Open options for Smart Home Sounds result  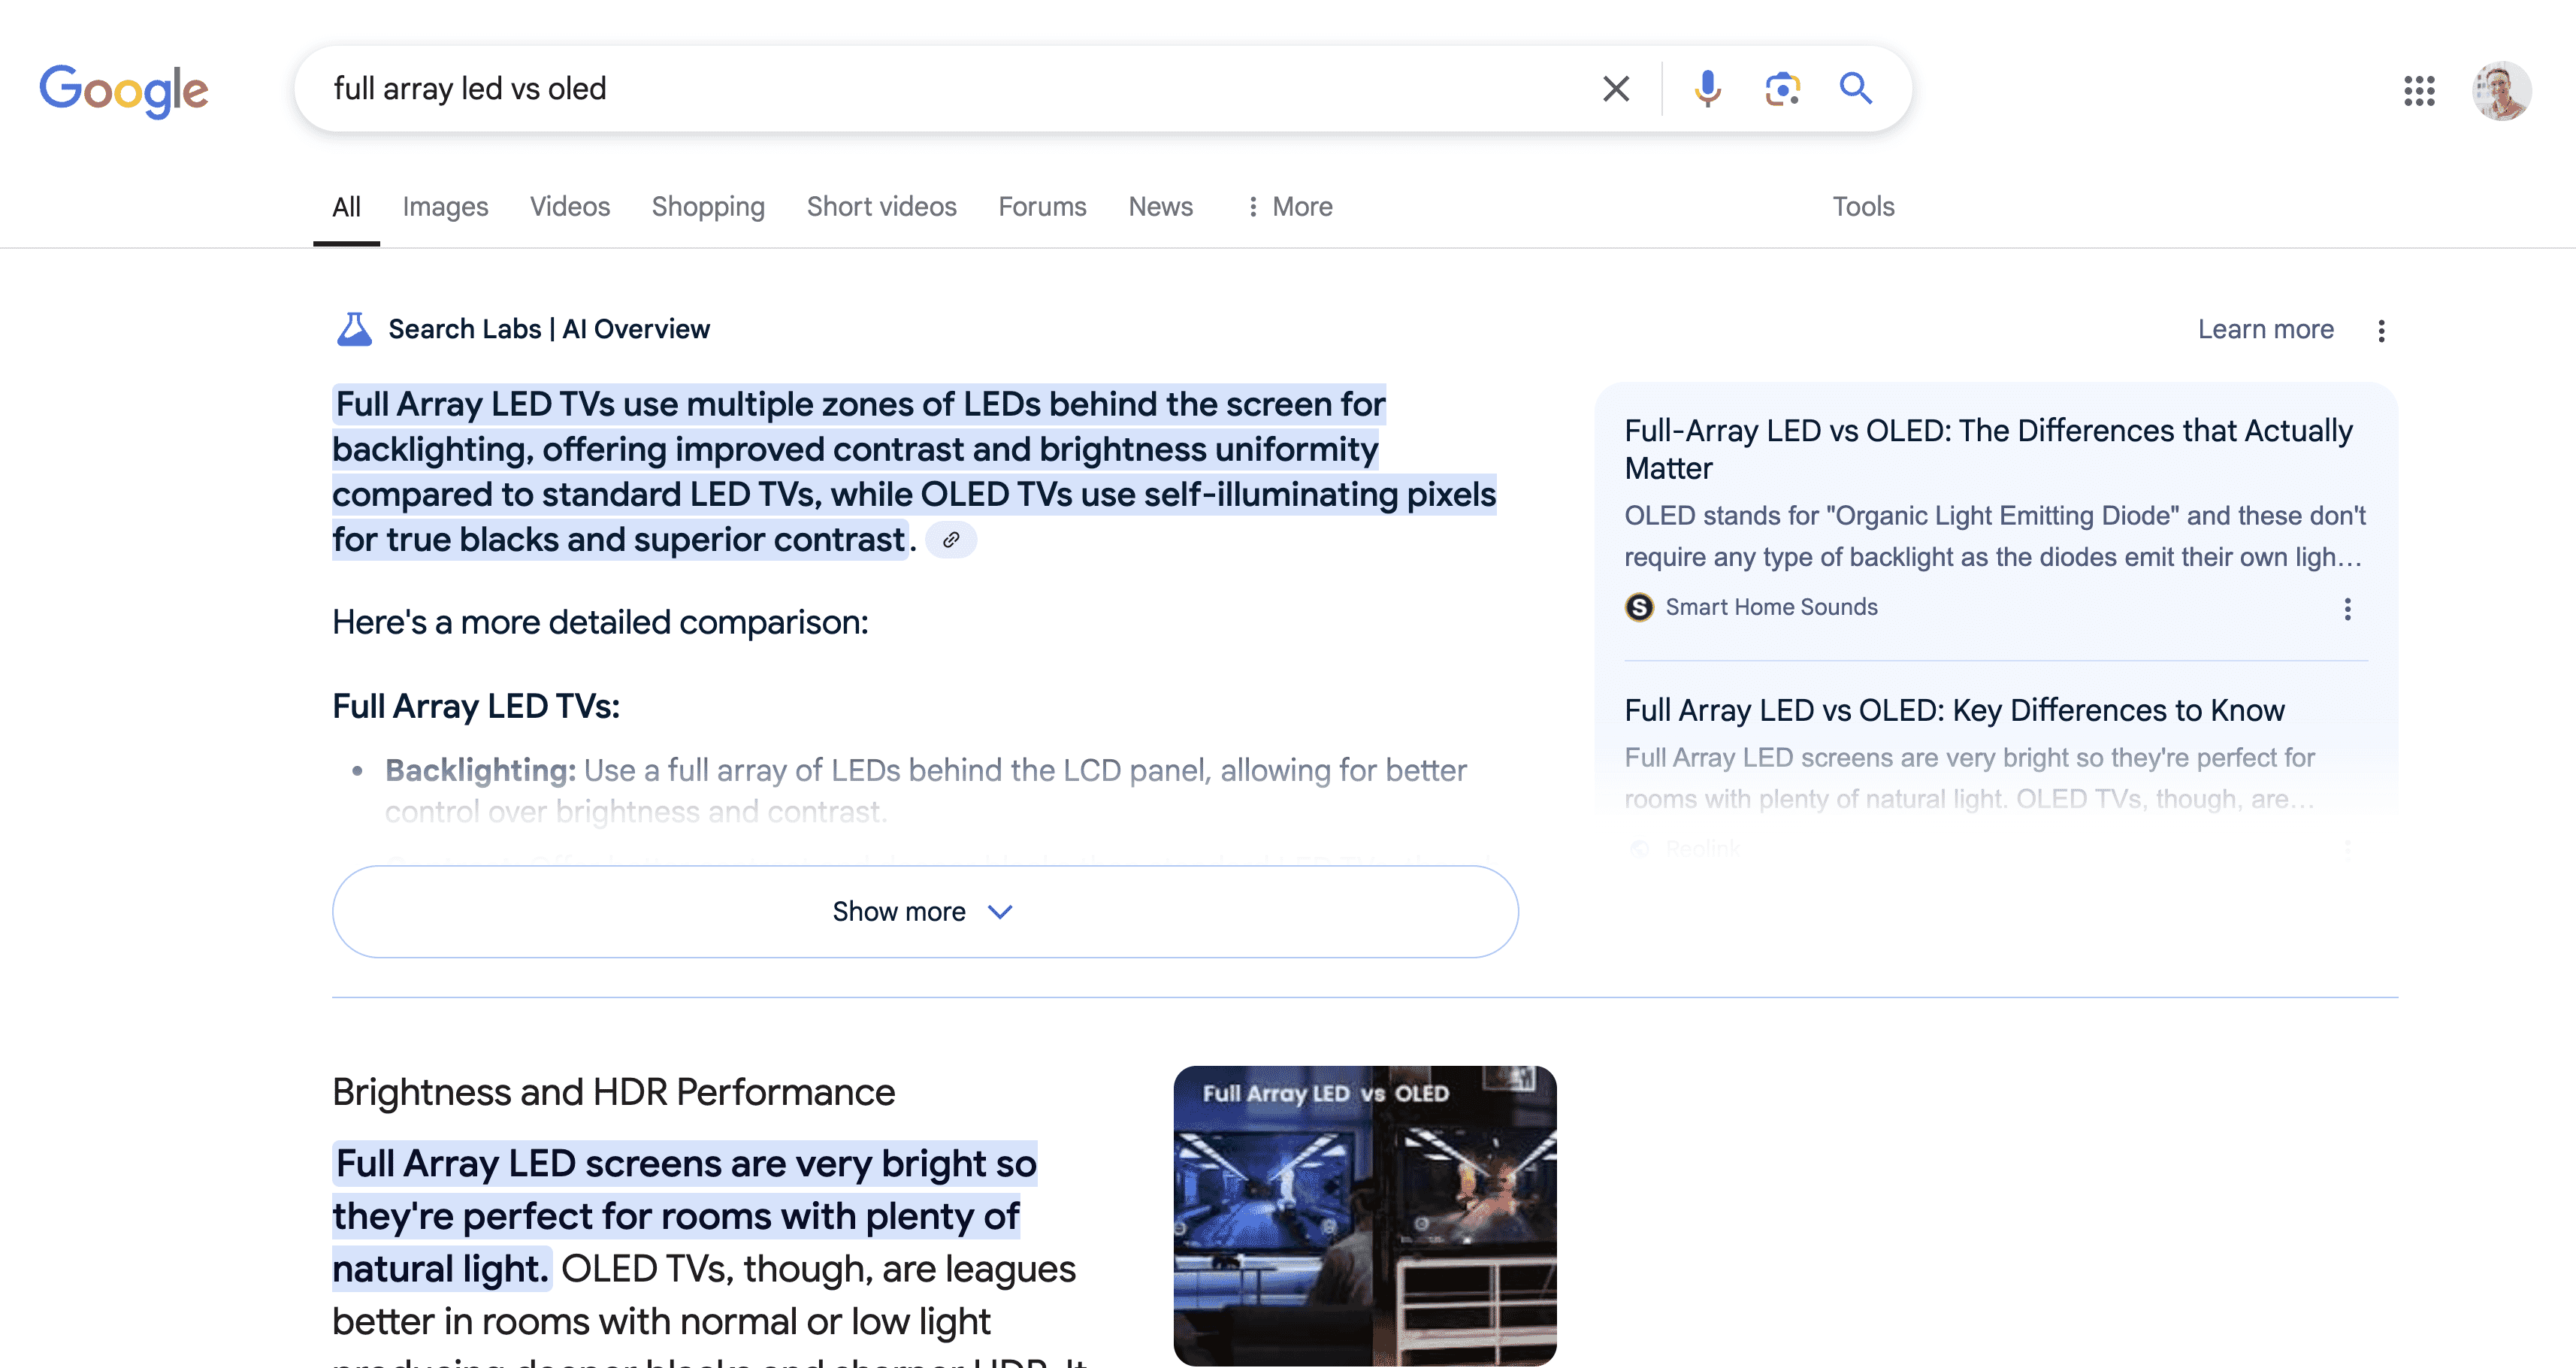[x=2347, y=609]
